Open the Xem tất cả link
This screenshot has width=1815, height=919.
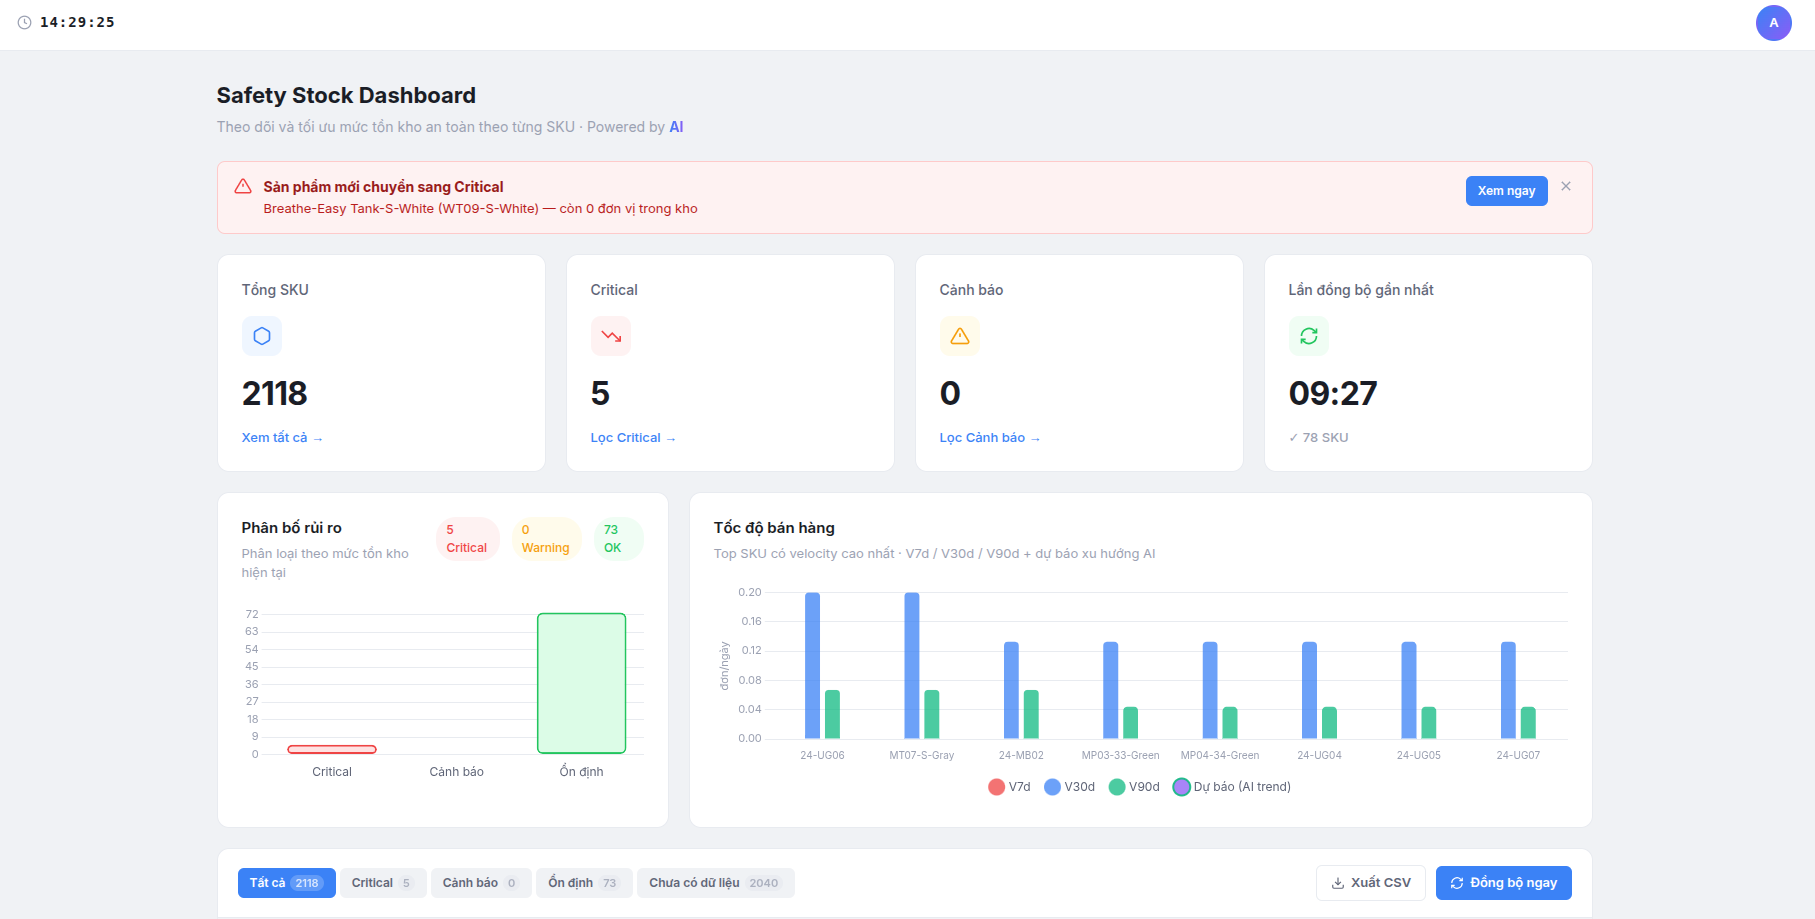[x=282, y=438]
